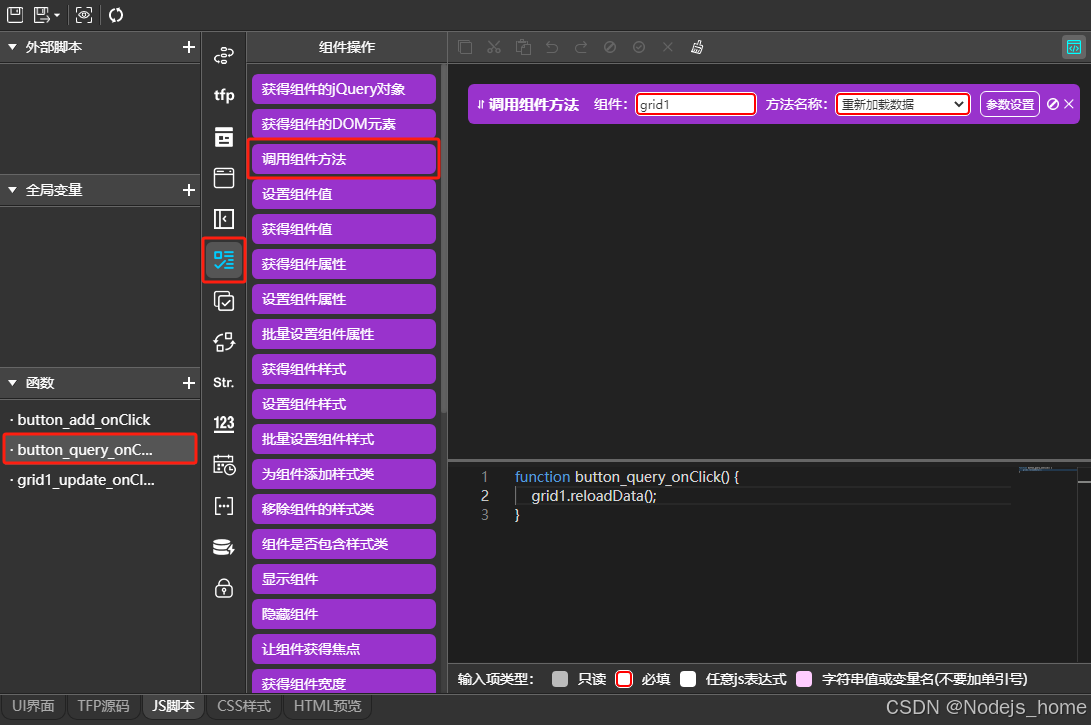Click the save icon in top toolbar

point(15,15)
